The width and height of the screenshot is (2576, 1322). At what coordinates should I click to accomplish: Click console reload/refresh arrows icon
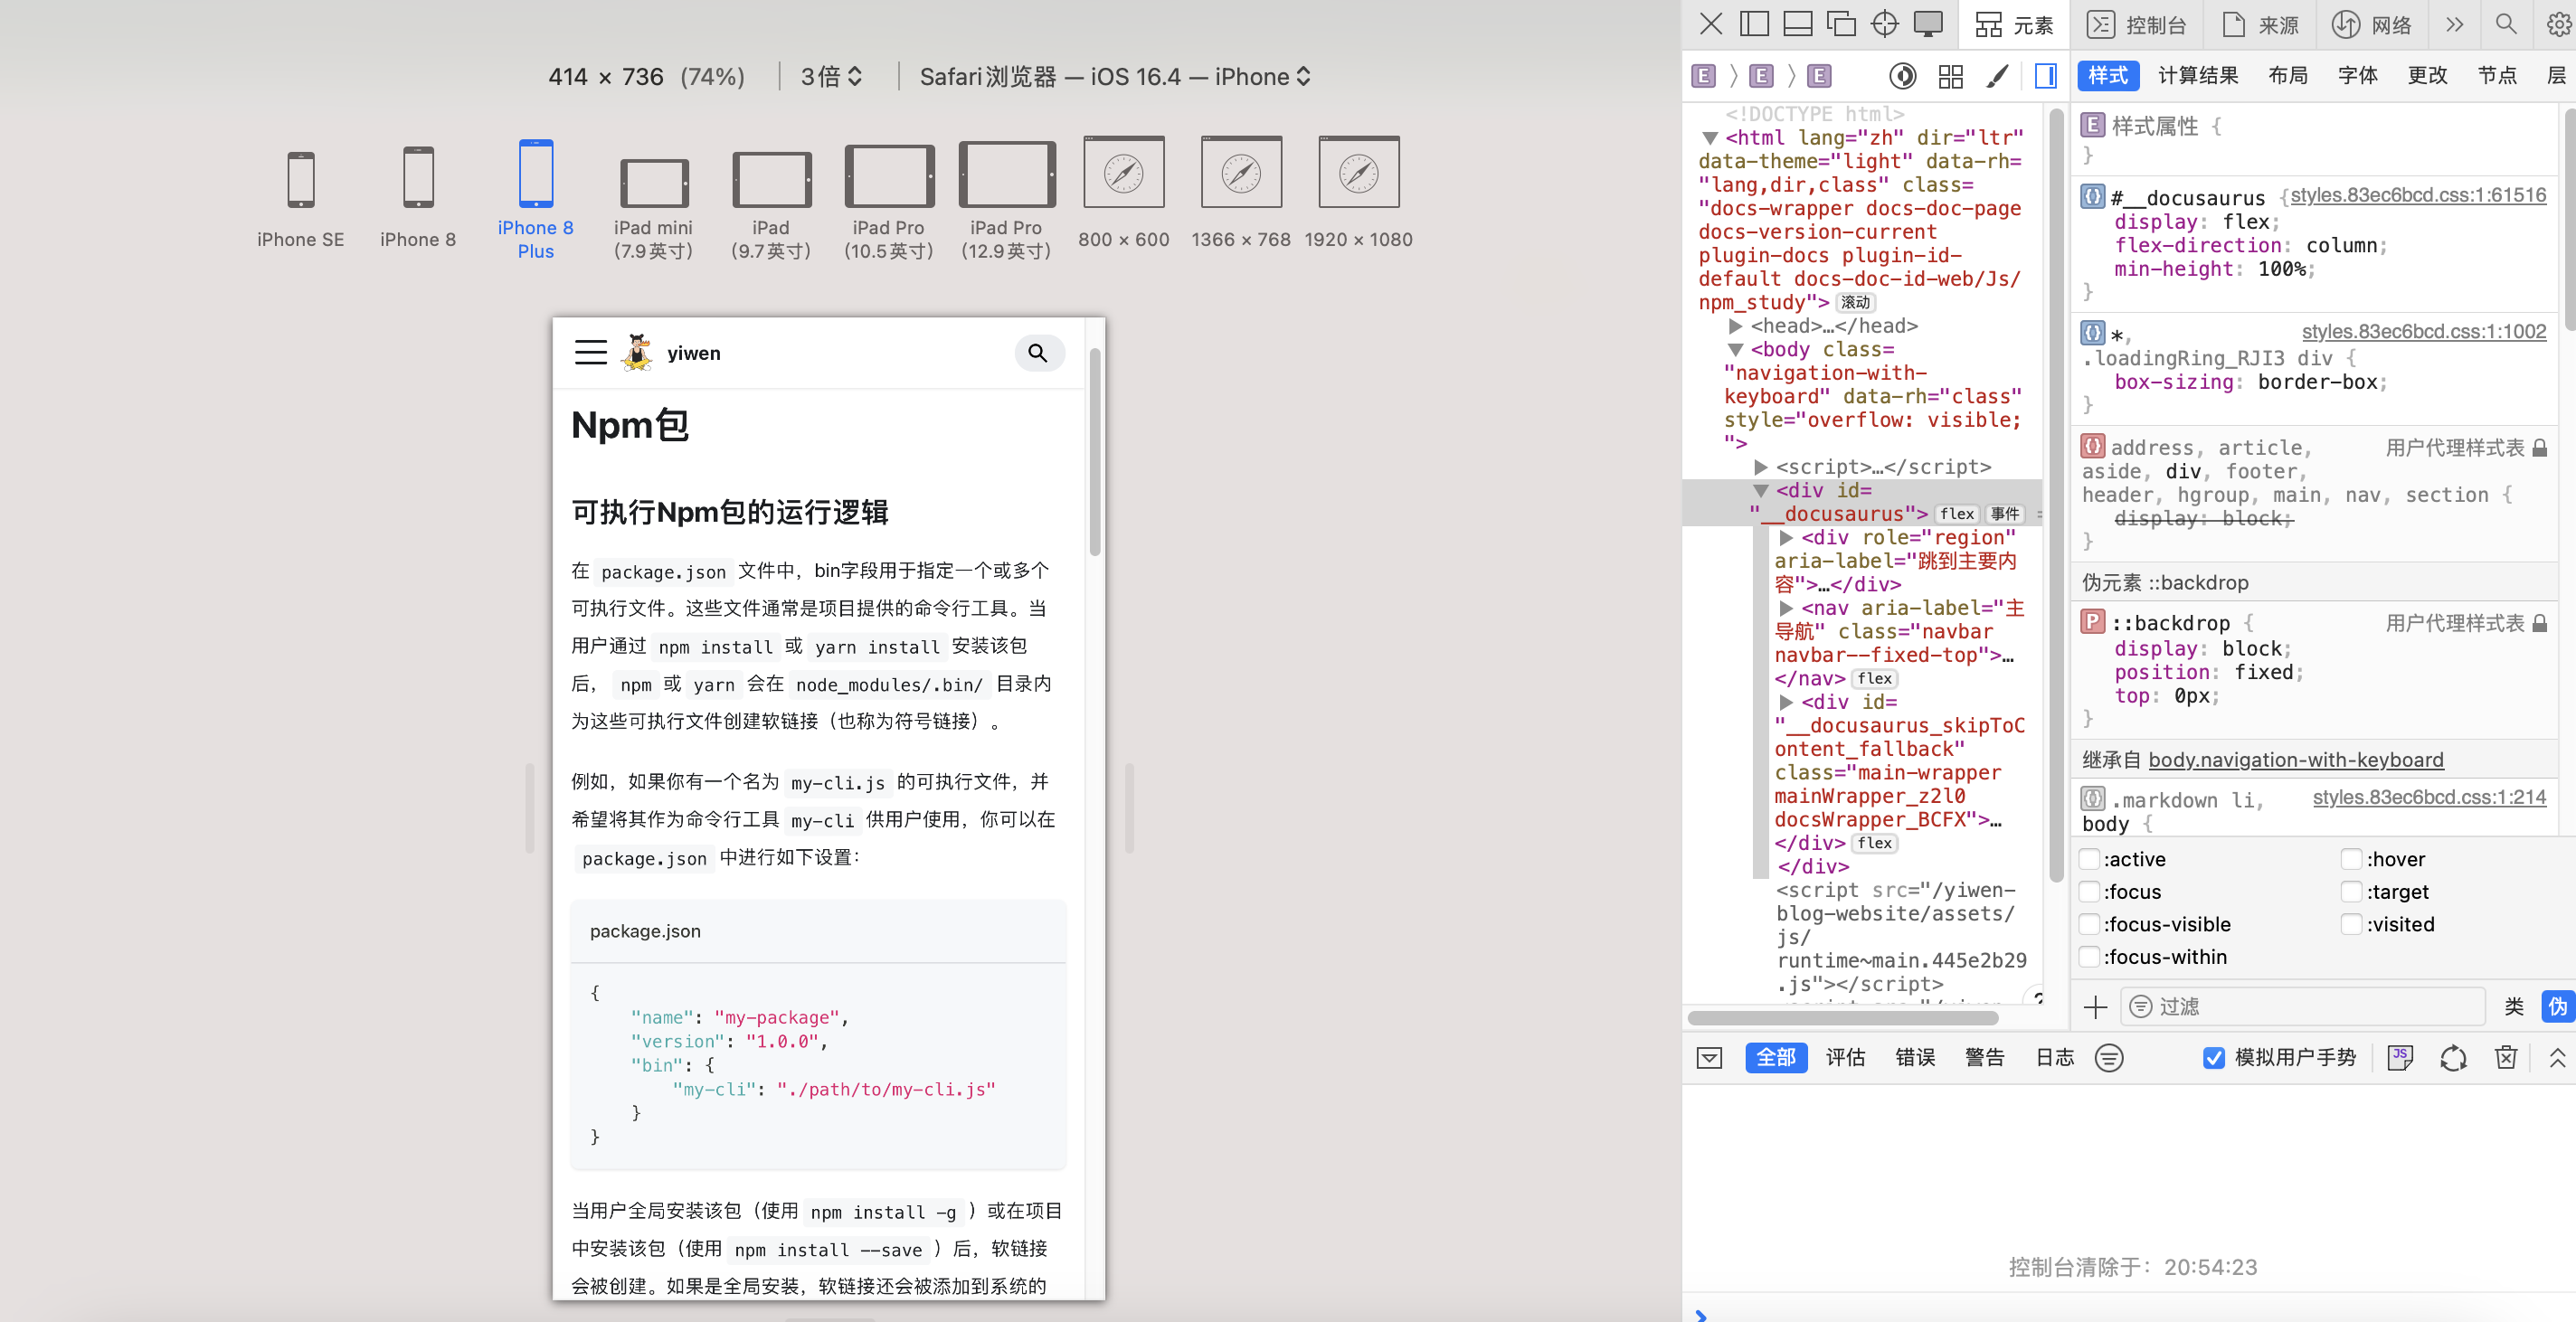(x=2452, y=1057)
